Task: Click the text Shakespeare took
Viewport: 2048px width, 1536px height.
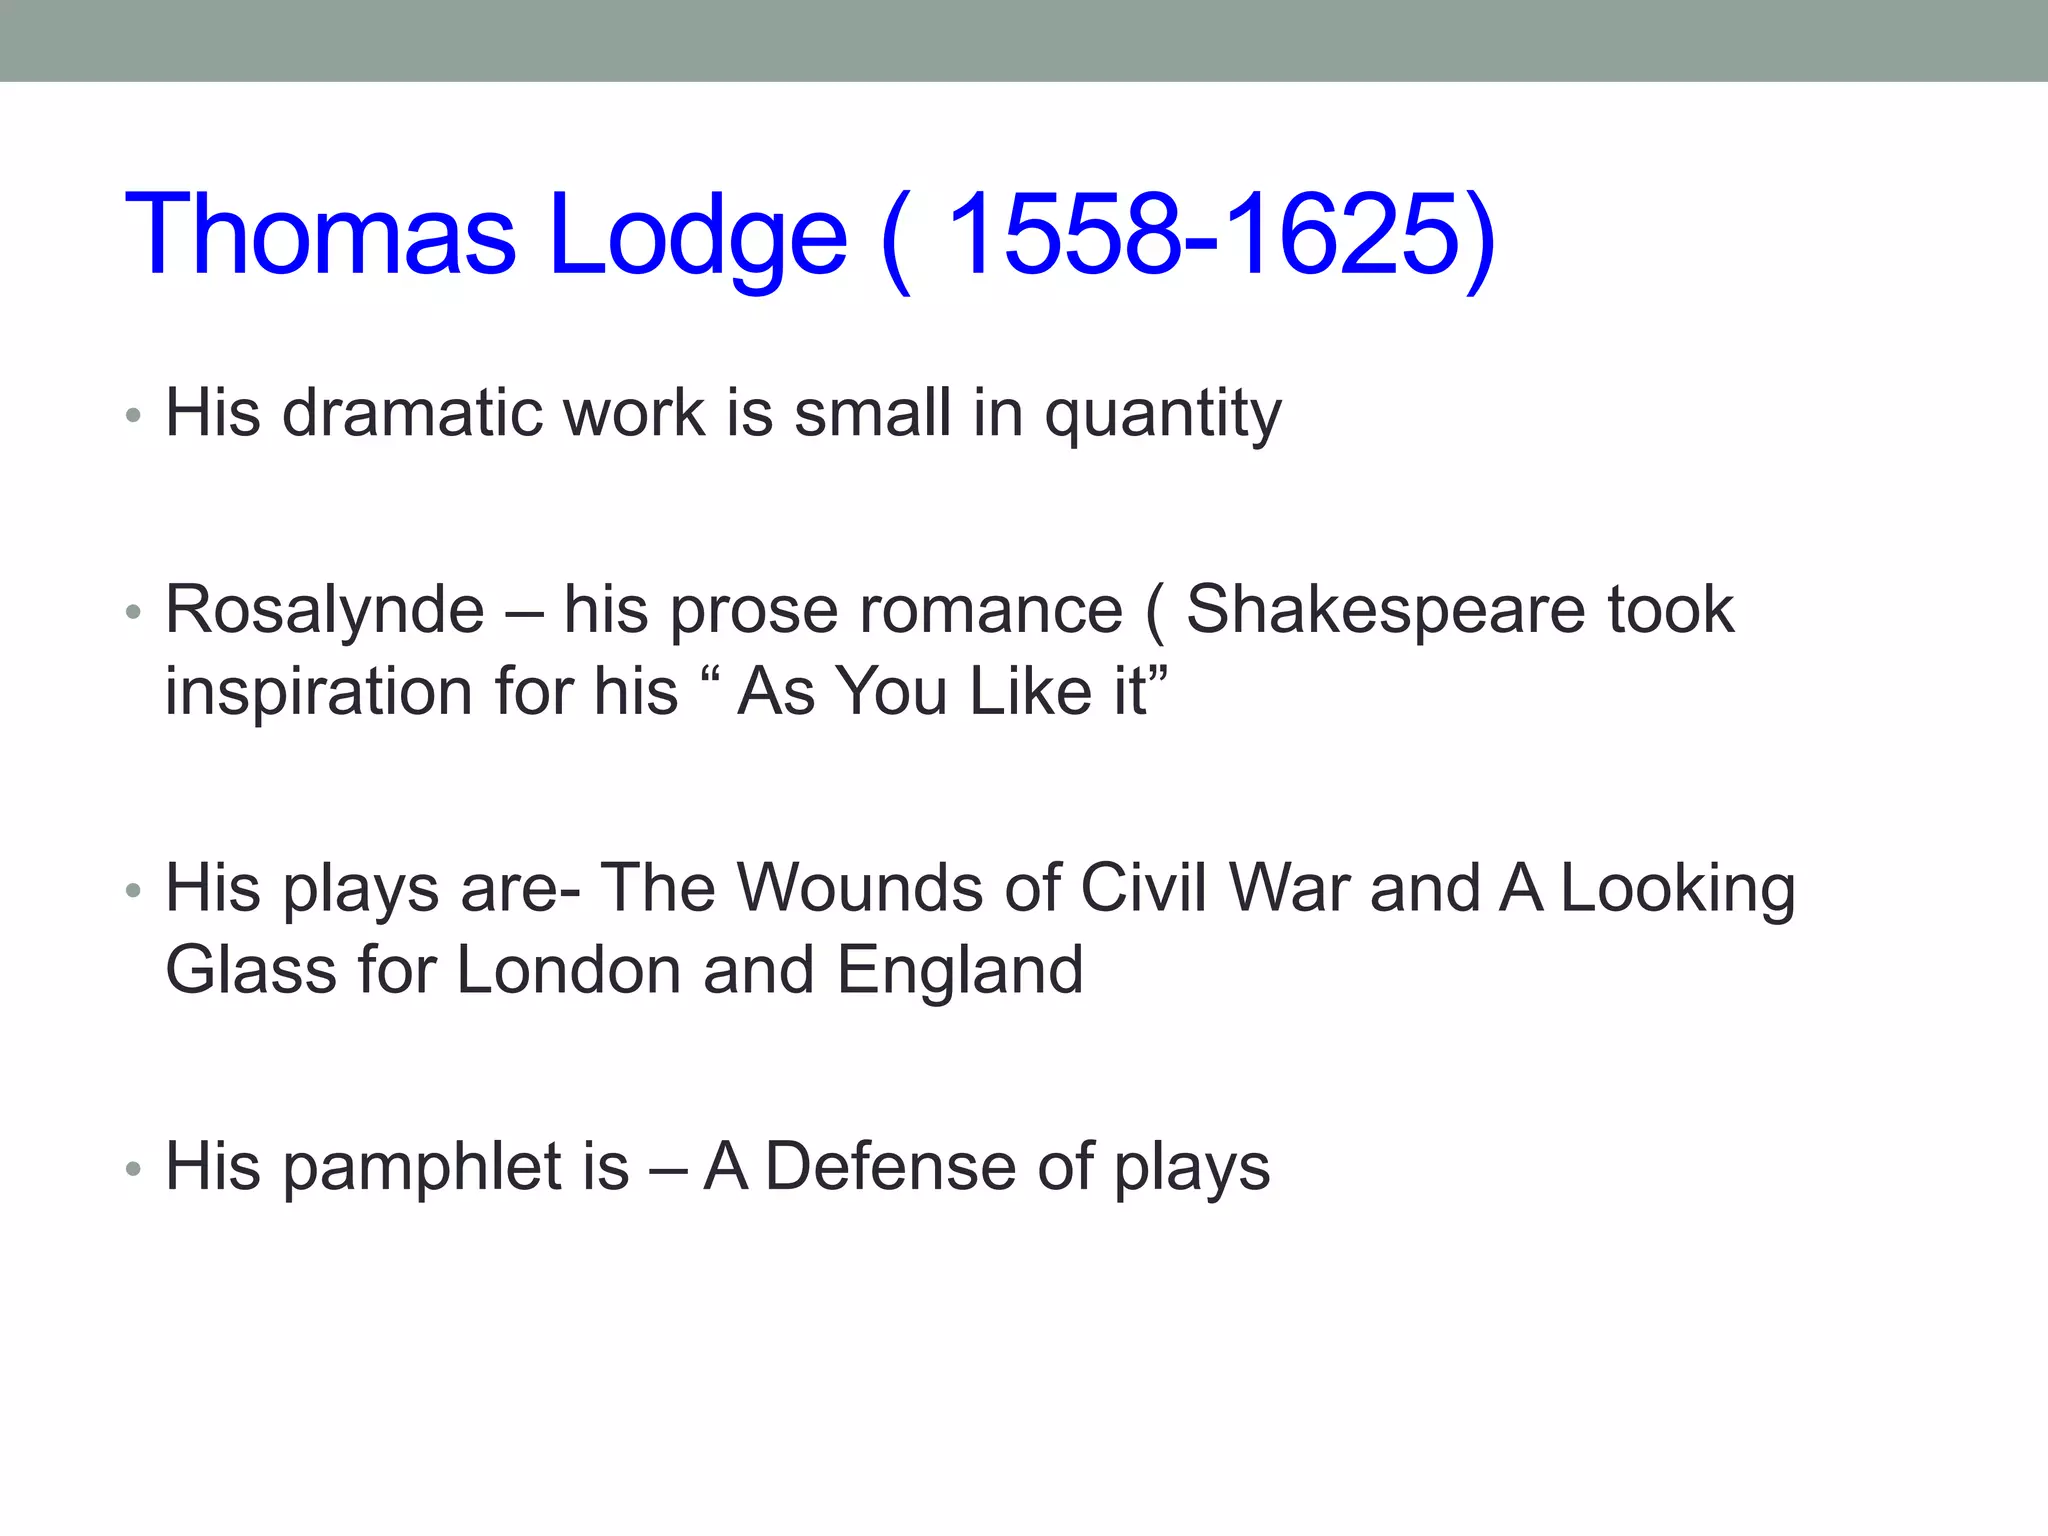Action: click(1460, 609)
